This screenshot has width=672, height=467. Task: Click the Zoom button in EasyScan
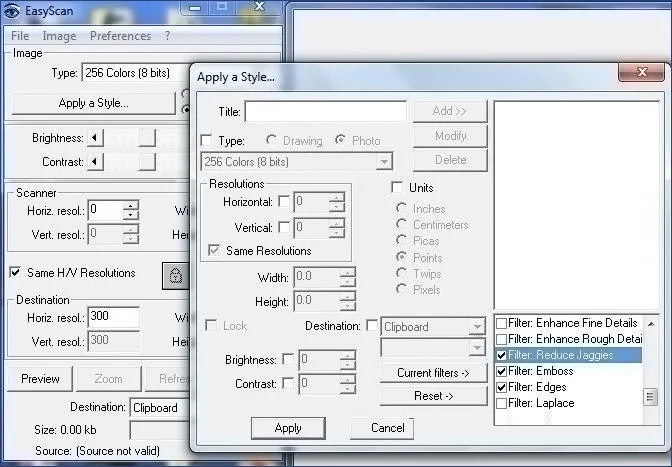pyautogui.click(x=108, y=379)
